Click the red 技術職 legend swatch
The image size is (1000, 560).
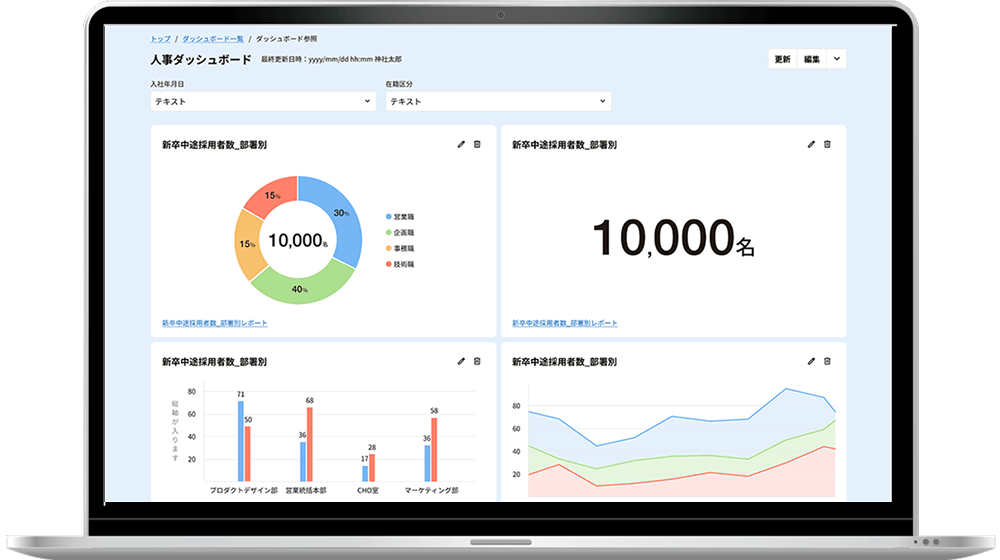tap(388, 264)
